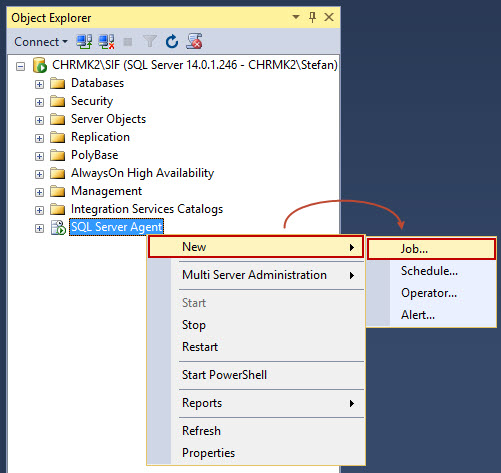Image resolution: width=501 pixels, height=473 pixels.
Task: Open the Connect dropdown
Action: point(41,42)
